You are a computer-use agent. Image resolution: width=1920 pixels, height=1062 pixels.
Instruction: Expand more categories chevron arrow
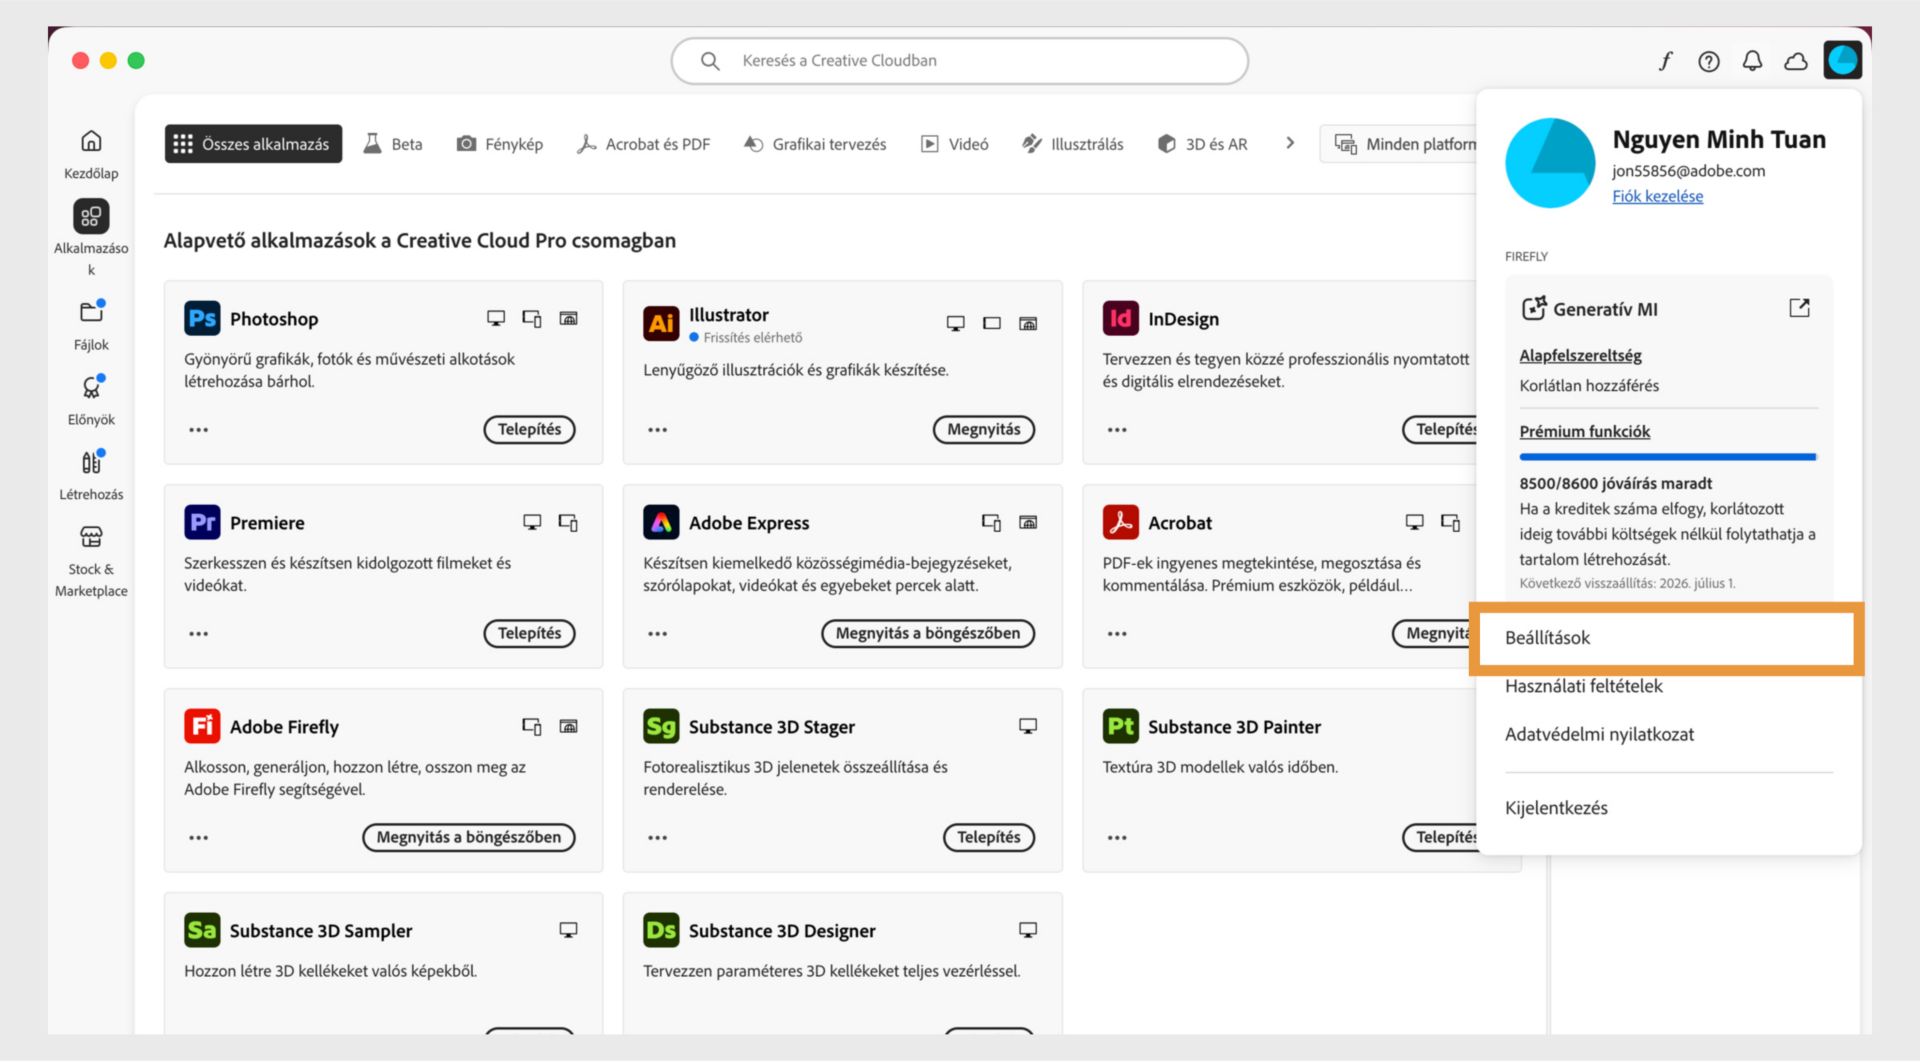1290,143
